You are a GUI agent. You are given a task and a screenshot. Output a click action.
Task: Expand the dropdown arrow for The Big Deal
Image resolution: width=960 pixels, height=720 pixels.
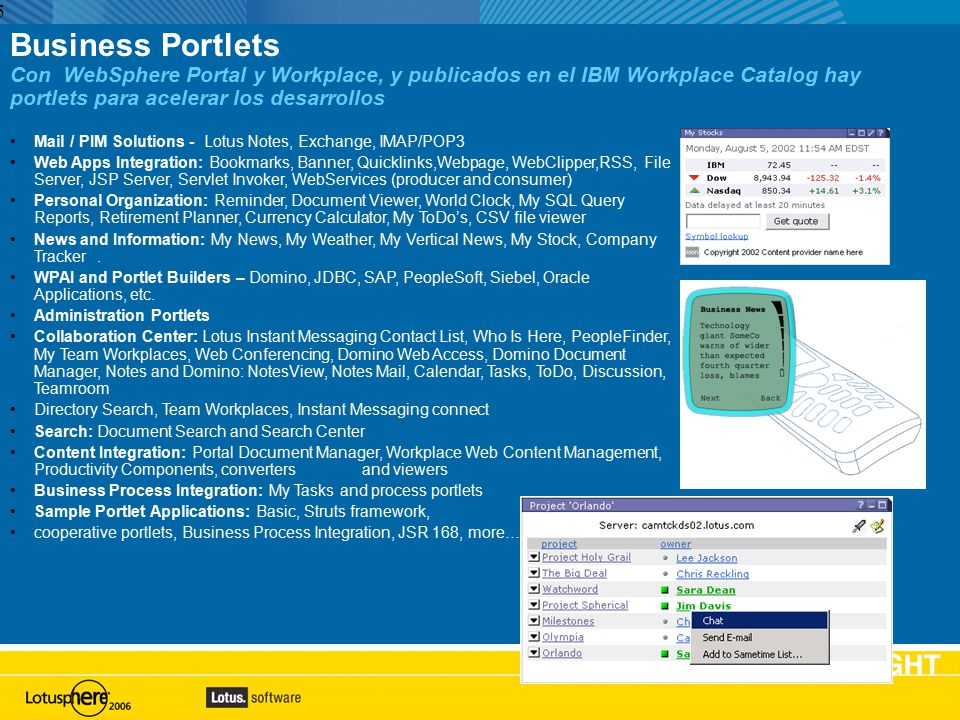coord(534,573)
